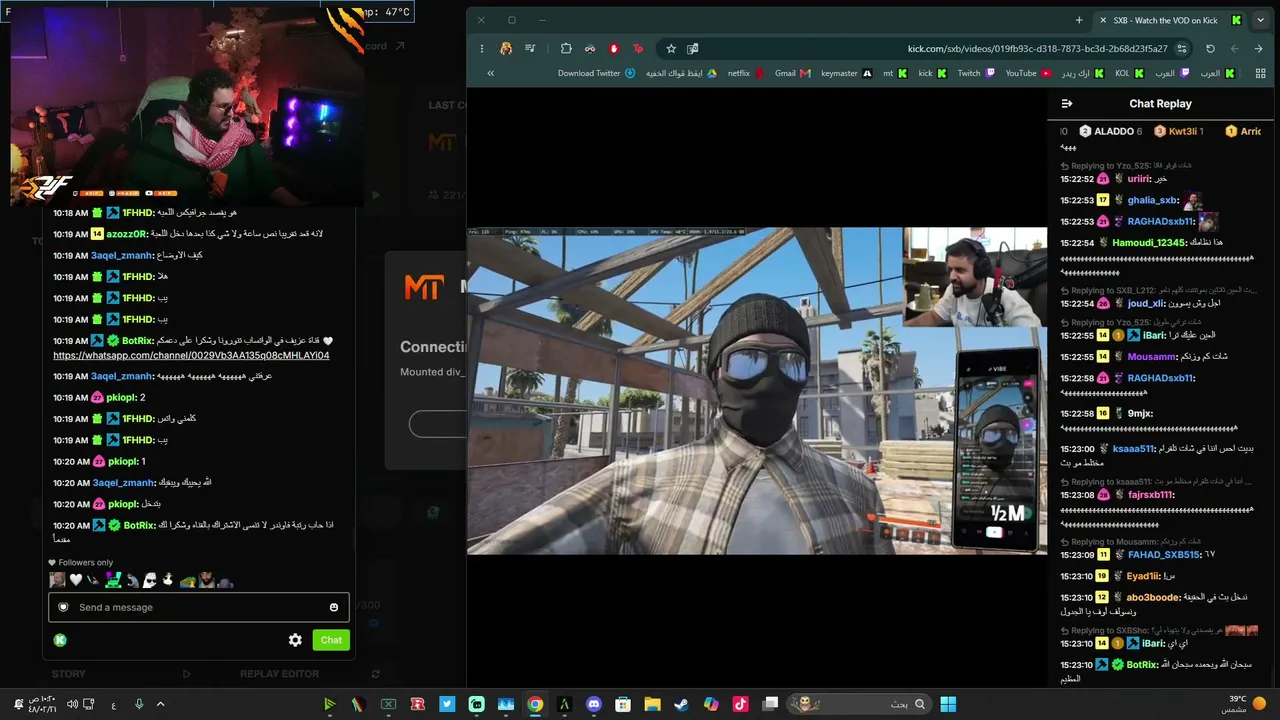Open Discord from the taskbar

[x=594, y=704]
